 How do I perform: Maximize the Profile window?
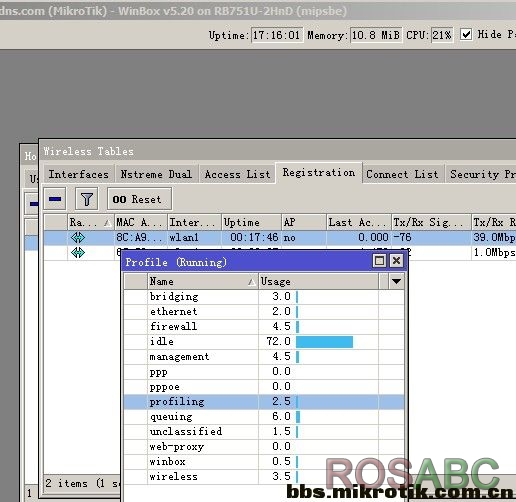point(379,261)
